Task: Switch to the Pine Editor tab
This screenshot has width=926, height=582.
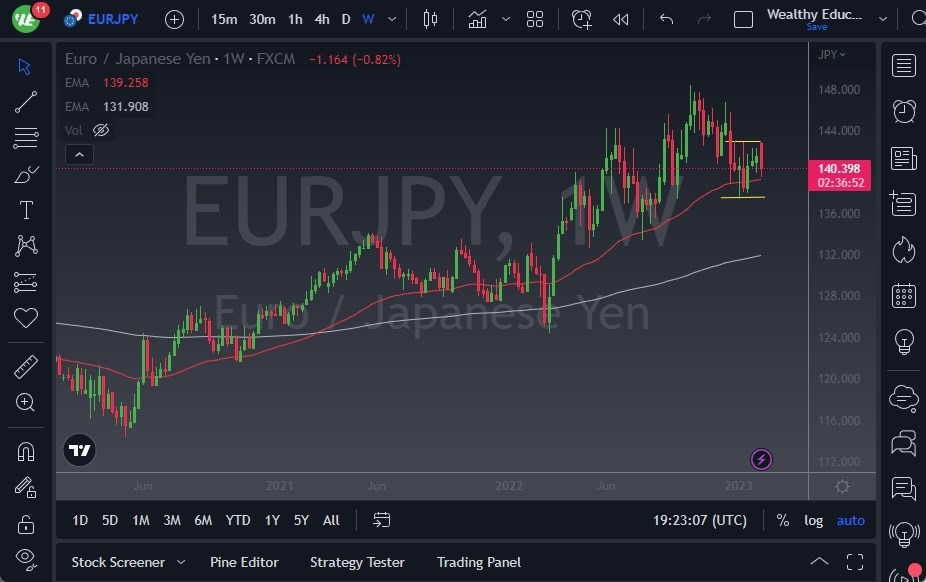Action: click(244, 562)
